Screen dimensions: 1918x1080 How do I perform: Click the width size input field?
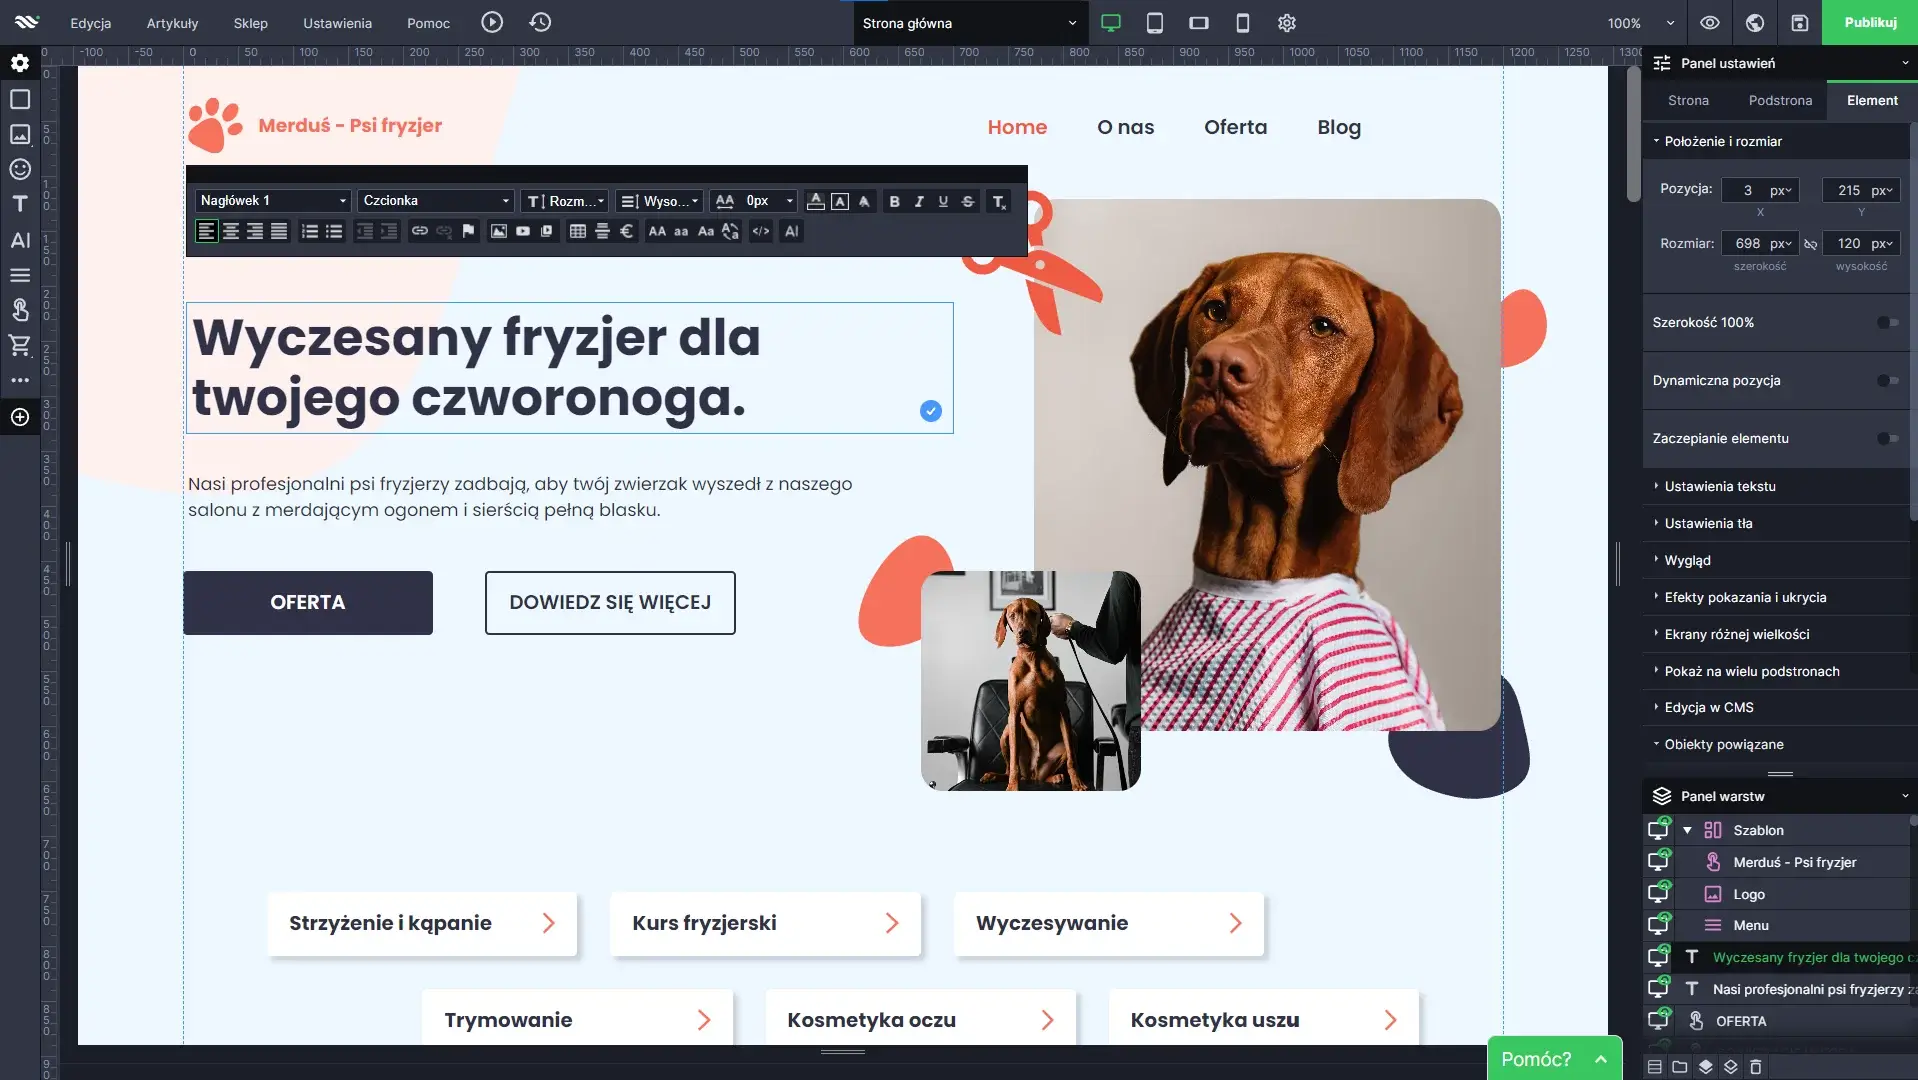(x=1748, y=243)
